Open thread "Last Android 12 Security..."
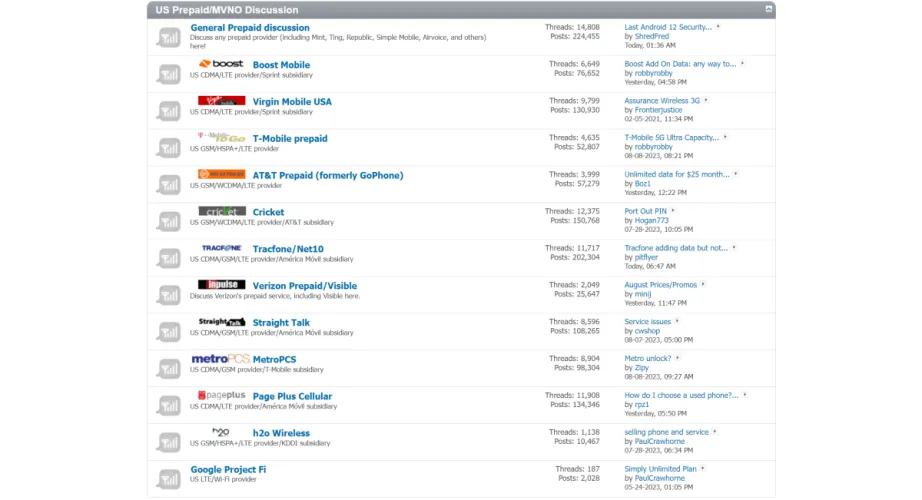This screenshot has width=922, height=500. tap(667, 27)
